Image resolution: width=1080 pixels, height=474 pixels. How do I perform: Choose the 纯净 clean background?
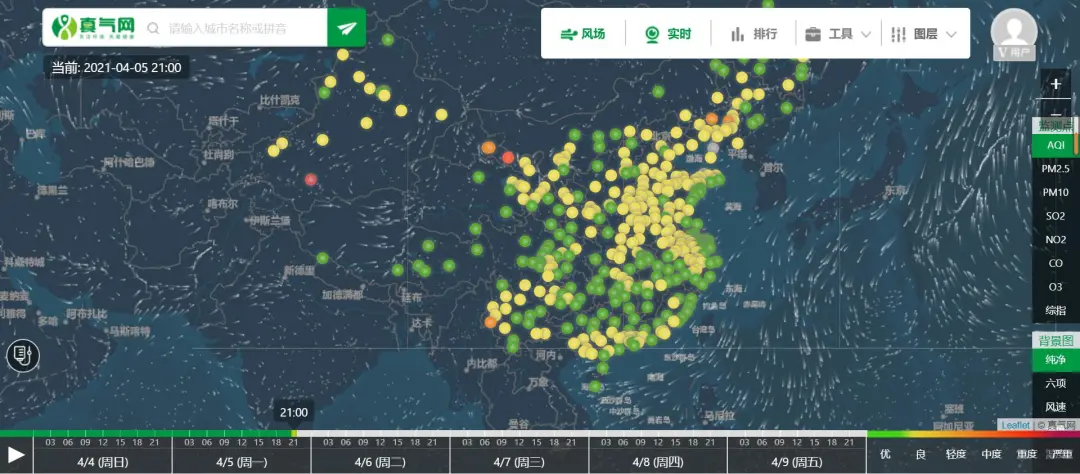1056,360
